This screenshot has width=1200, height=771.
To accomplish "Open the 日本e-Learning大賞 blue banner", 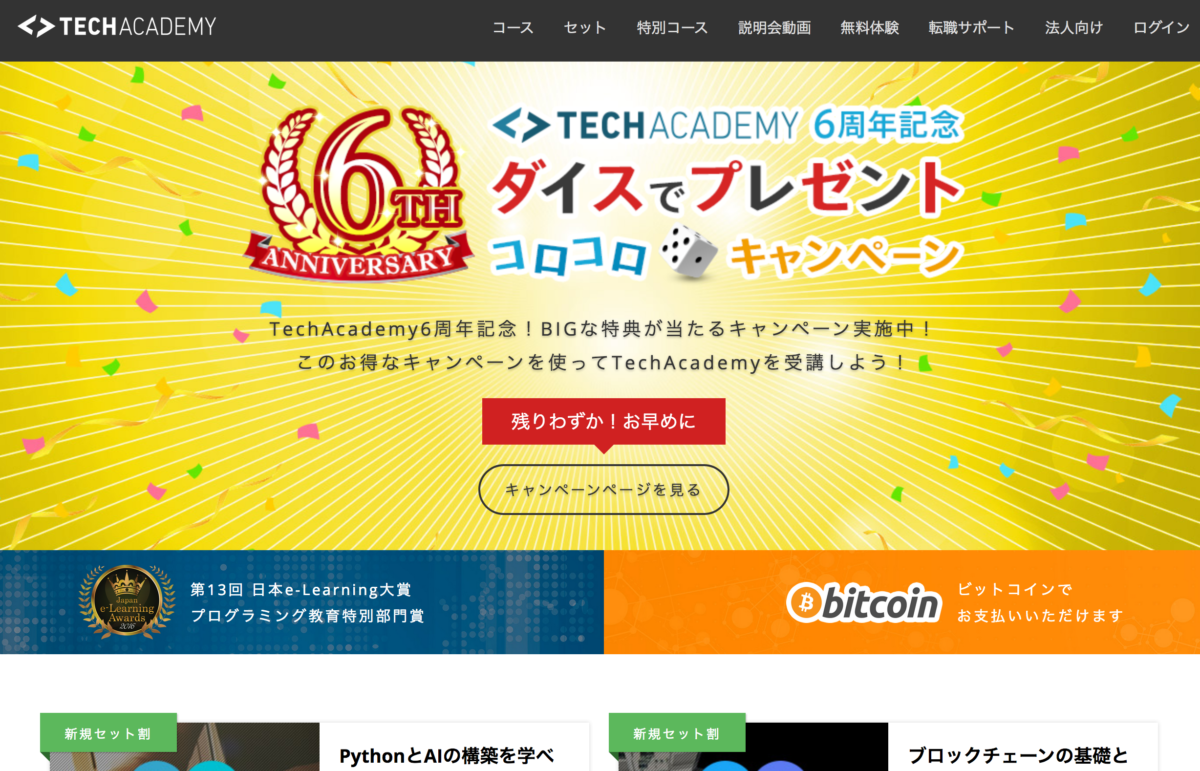I will click(302, 602).
